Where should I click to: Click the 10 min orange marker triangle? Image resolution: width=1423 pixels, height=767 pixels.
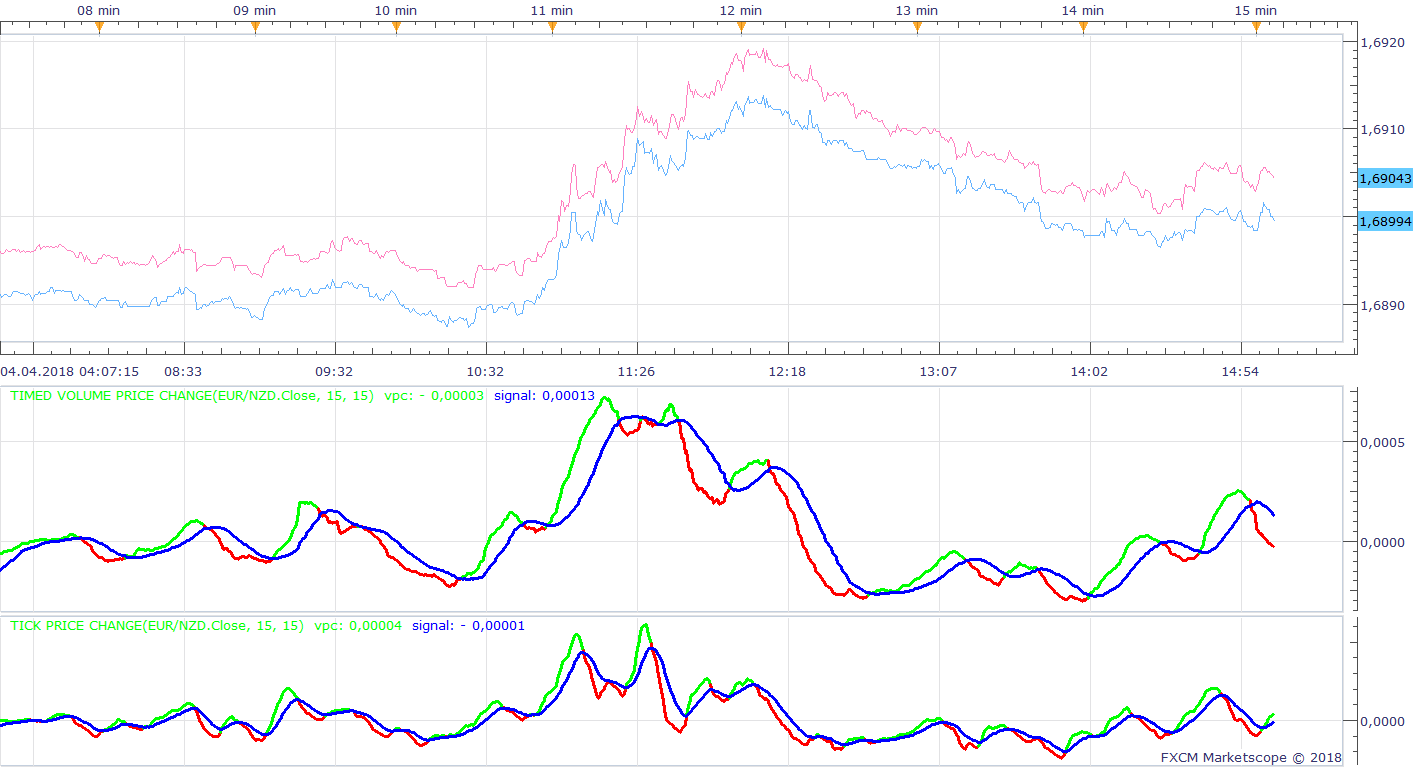click(x=396, y=27)
